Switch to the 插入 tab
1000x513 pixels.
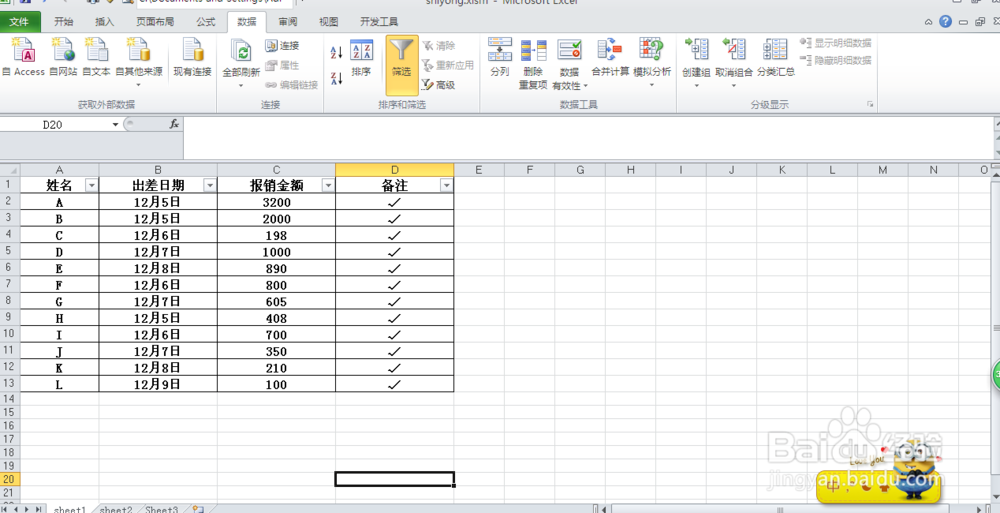[x=105, y=22]
